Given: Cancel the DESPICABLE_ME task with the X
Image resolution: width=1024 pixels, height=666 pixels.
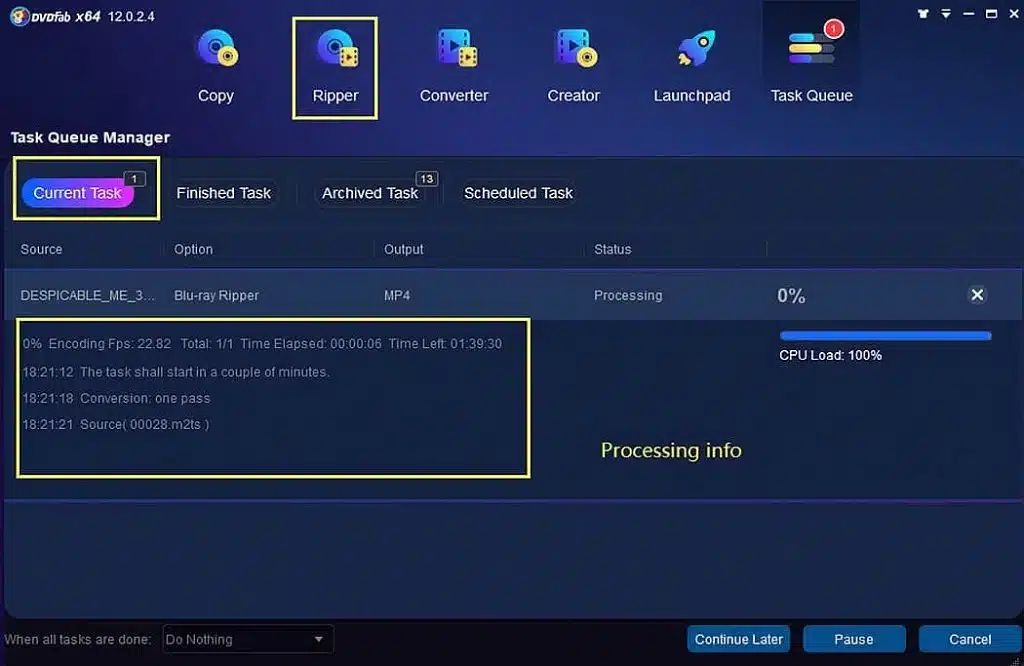Looking at the screenshot, I should [977, 295].
